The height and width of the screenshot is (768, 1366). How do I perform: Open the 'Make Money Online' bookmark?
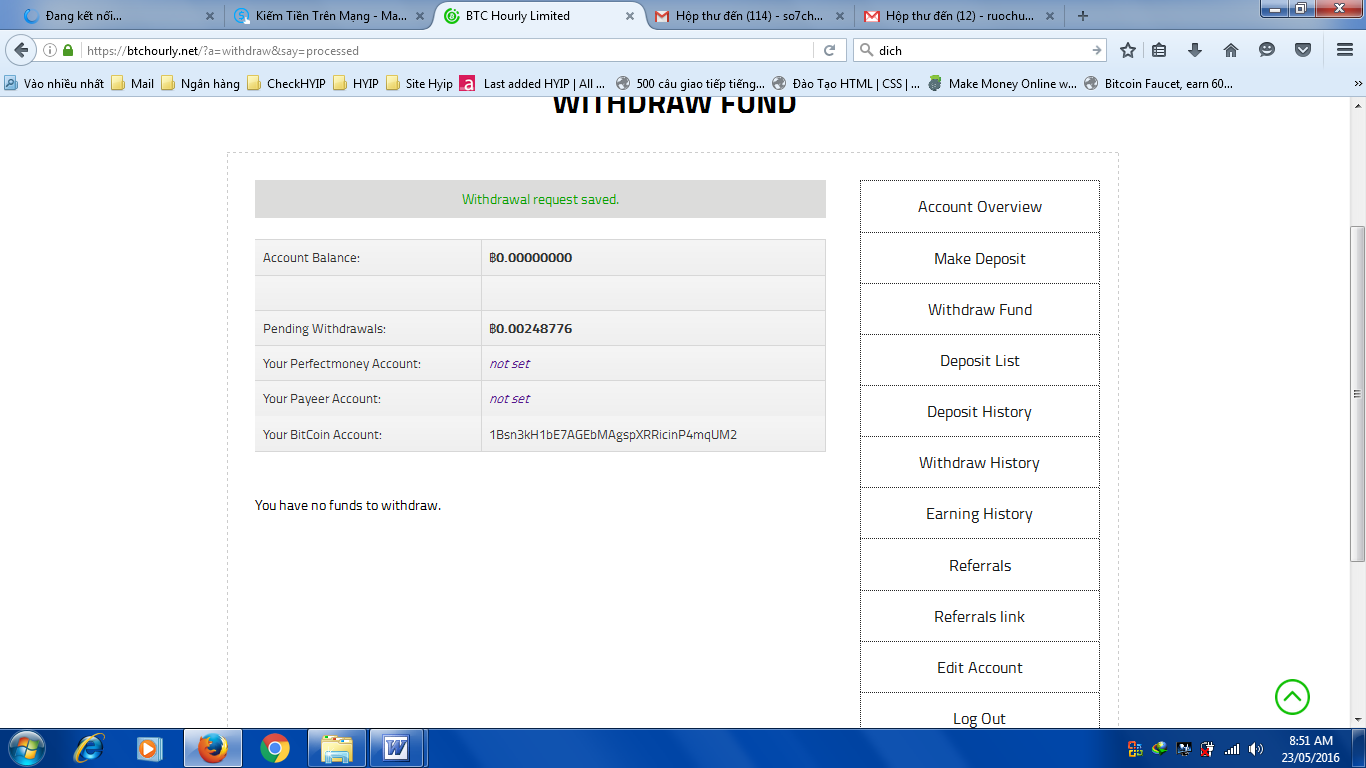click(x=1002, y=84)
